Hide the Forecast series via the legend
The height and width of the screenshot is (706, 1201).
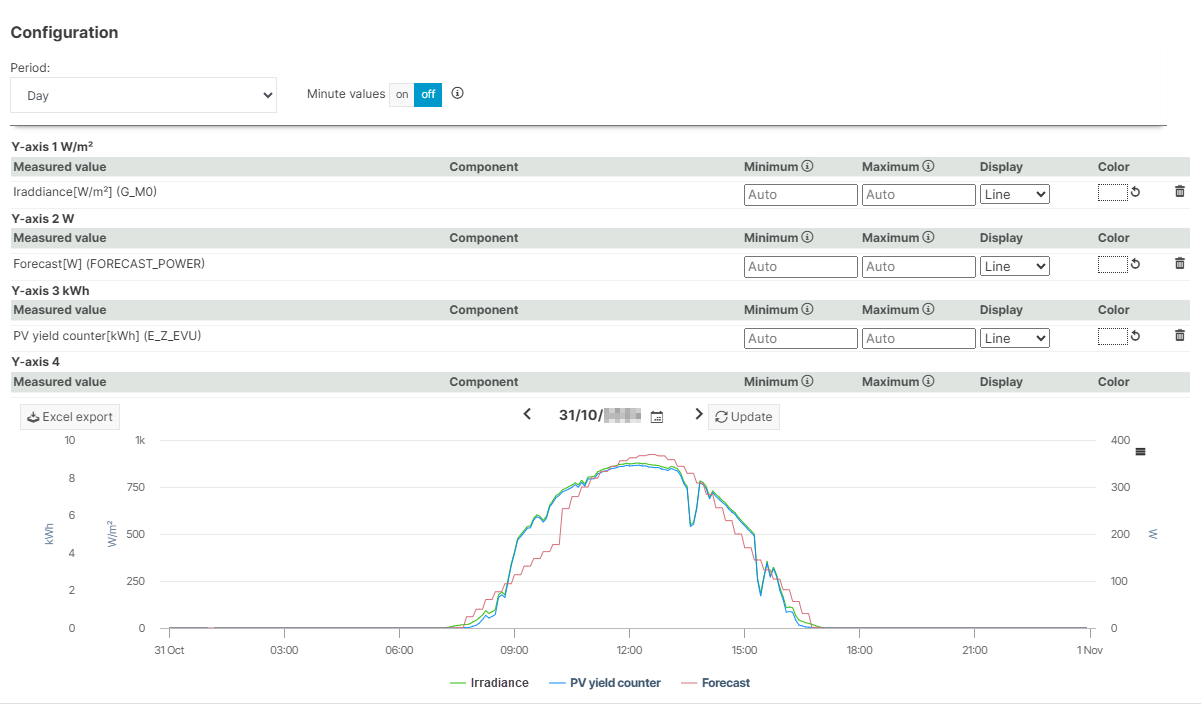tap(723, 683)
